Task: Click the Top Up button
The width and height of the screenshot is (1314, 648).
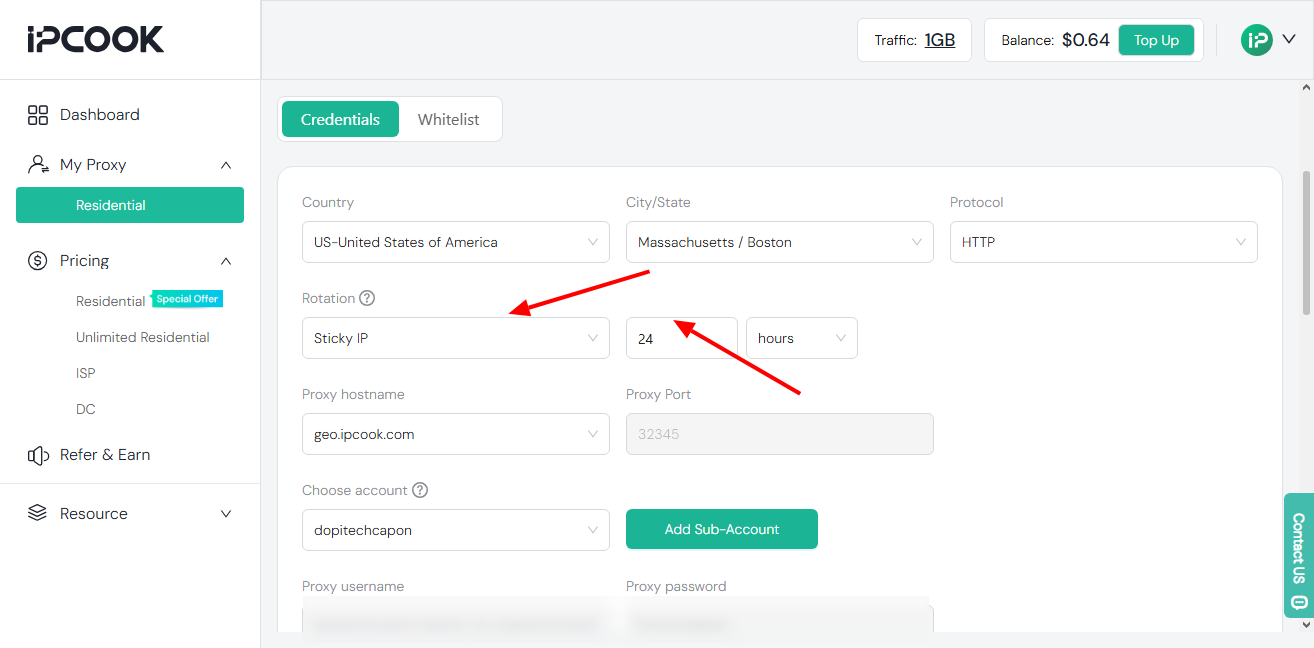Action: pyautogui.click(x=1156, y=40)
